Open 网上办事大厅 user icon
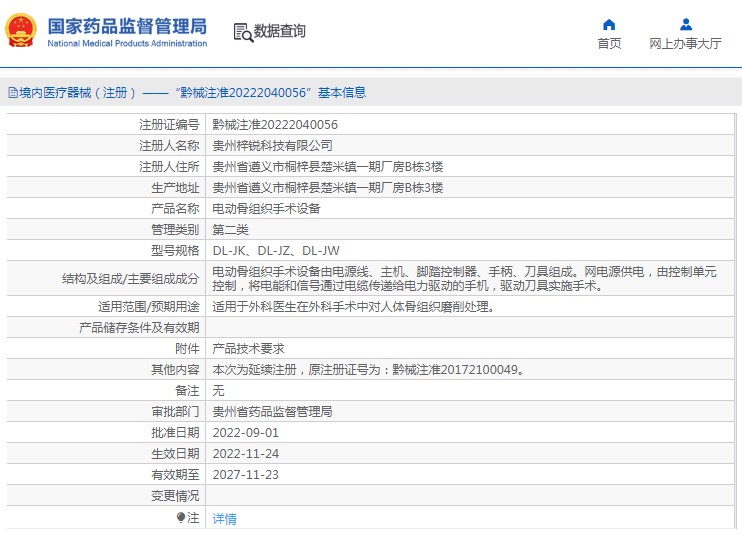This screenshot has width=742, height=534. [685, 24]
